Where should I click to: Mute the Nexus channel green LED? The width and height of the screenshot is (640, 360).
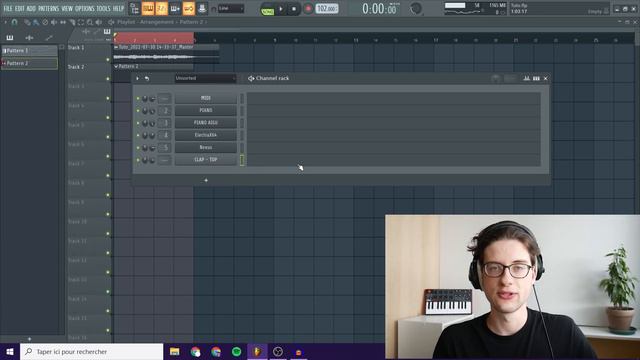click(x=138, y=148)
